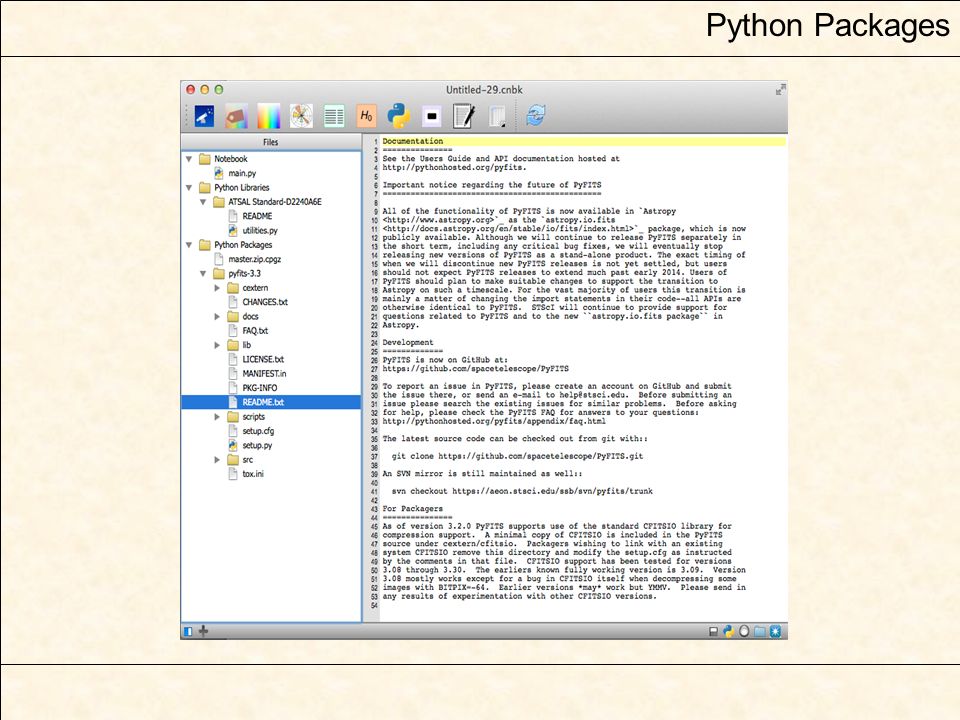This screenshot has height=720, width=960.
Task: Expand the docs folder
Action: pyautogui.click(x=217, y=317)
